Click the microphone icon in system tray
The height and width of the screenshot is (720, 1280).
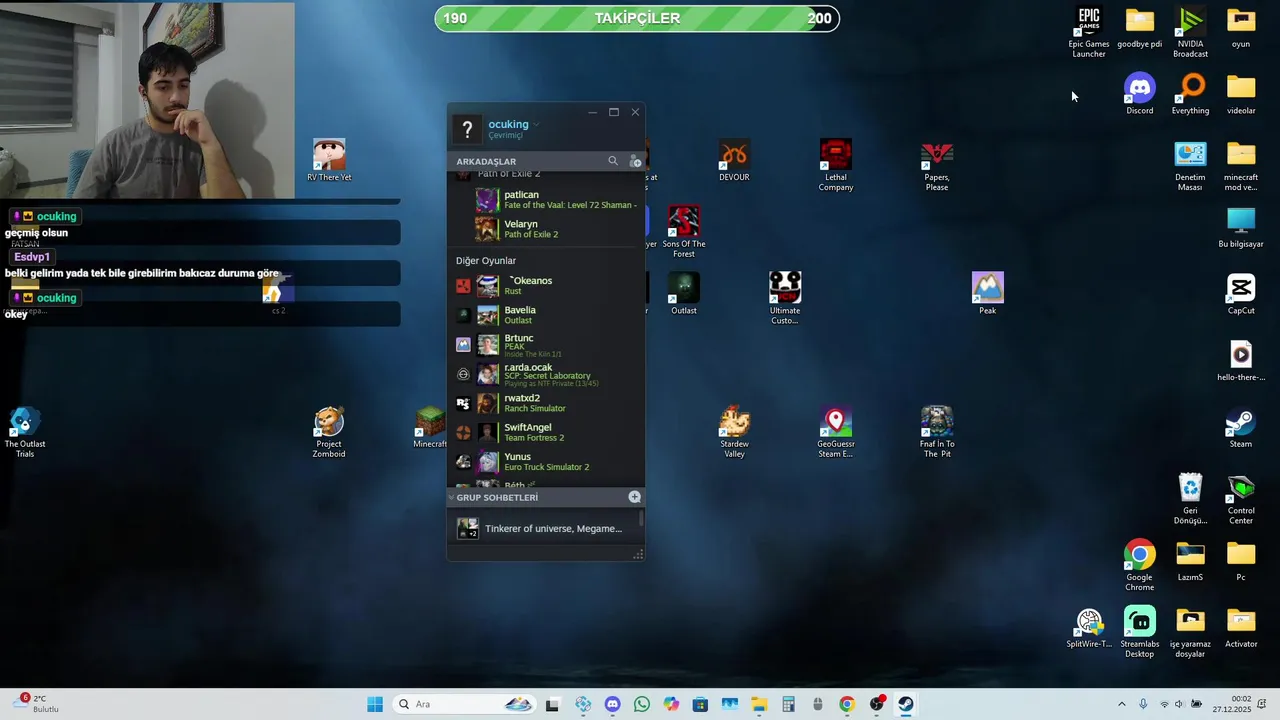pos(1143,704)
